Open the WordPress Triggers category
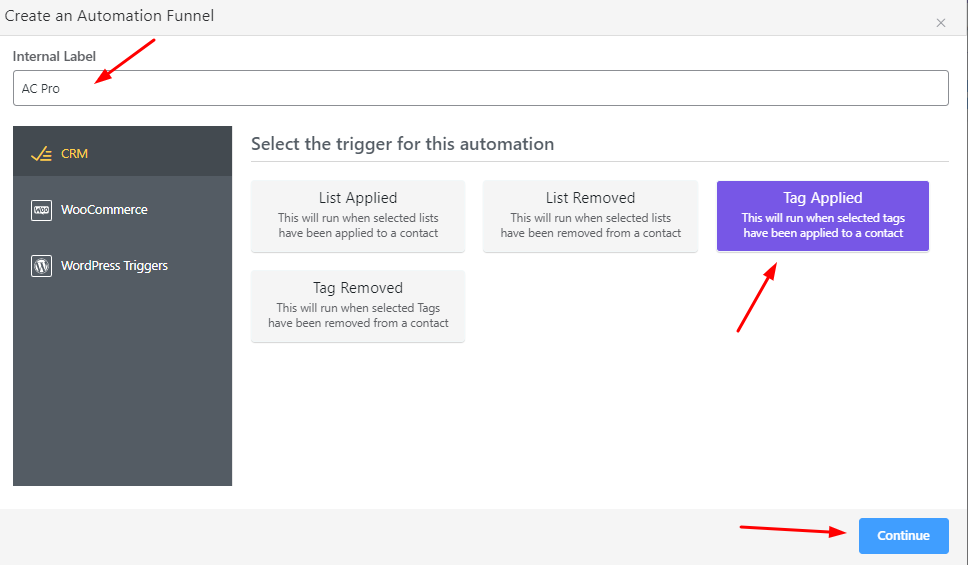 122,266
